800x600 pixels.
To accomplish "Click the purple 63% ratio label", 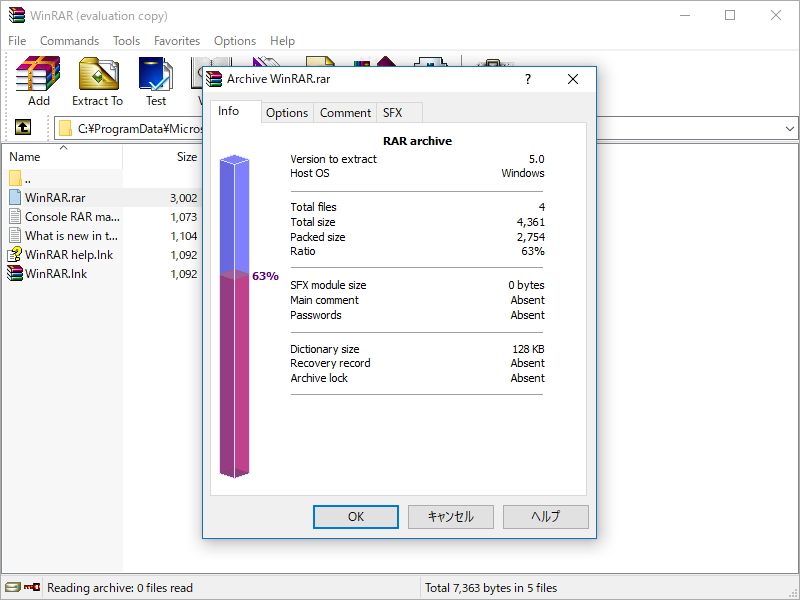I will point(265,276).
